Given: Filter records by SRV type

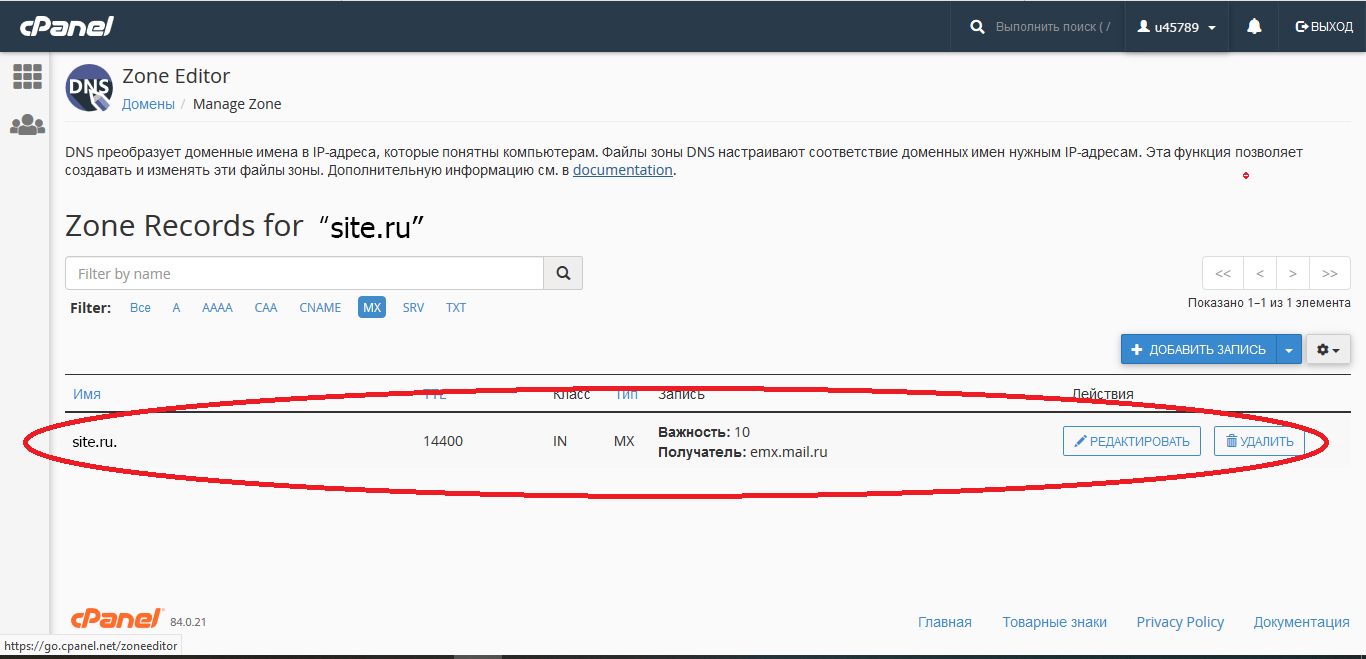Looking at the screenshot, I should coord(413,308).
